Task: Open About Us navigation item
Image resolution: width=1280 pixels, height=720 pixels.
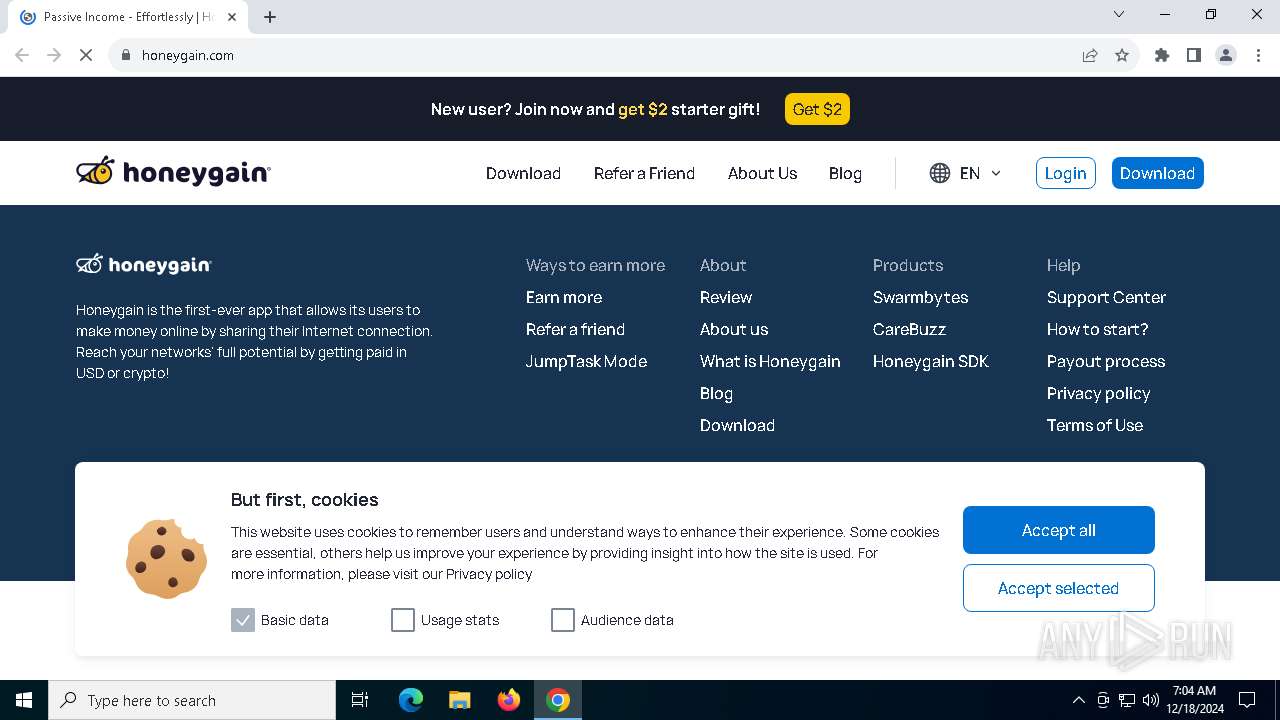Action: point(762,173)
